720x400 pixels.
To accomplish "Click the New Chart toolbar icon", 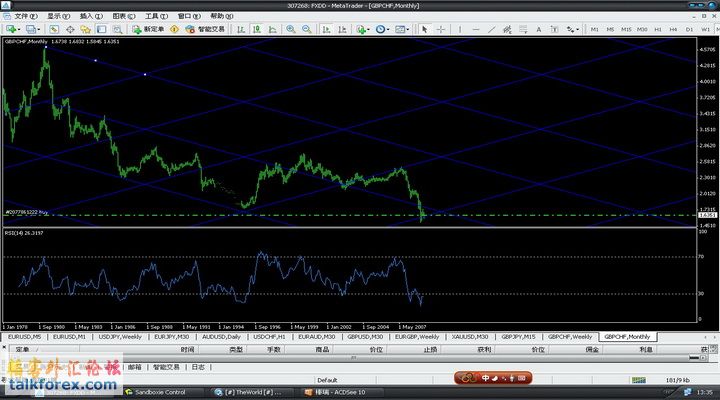I will point(12,29).
